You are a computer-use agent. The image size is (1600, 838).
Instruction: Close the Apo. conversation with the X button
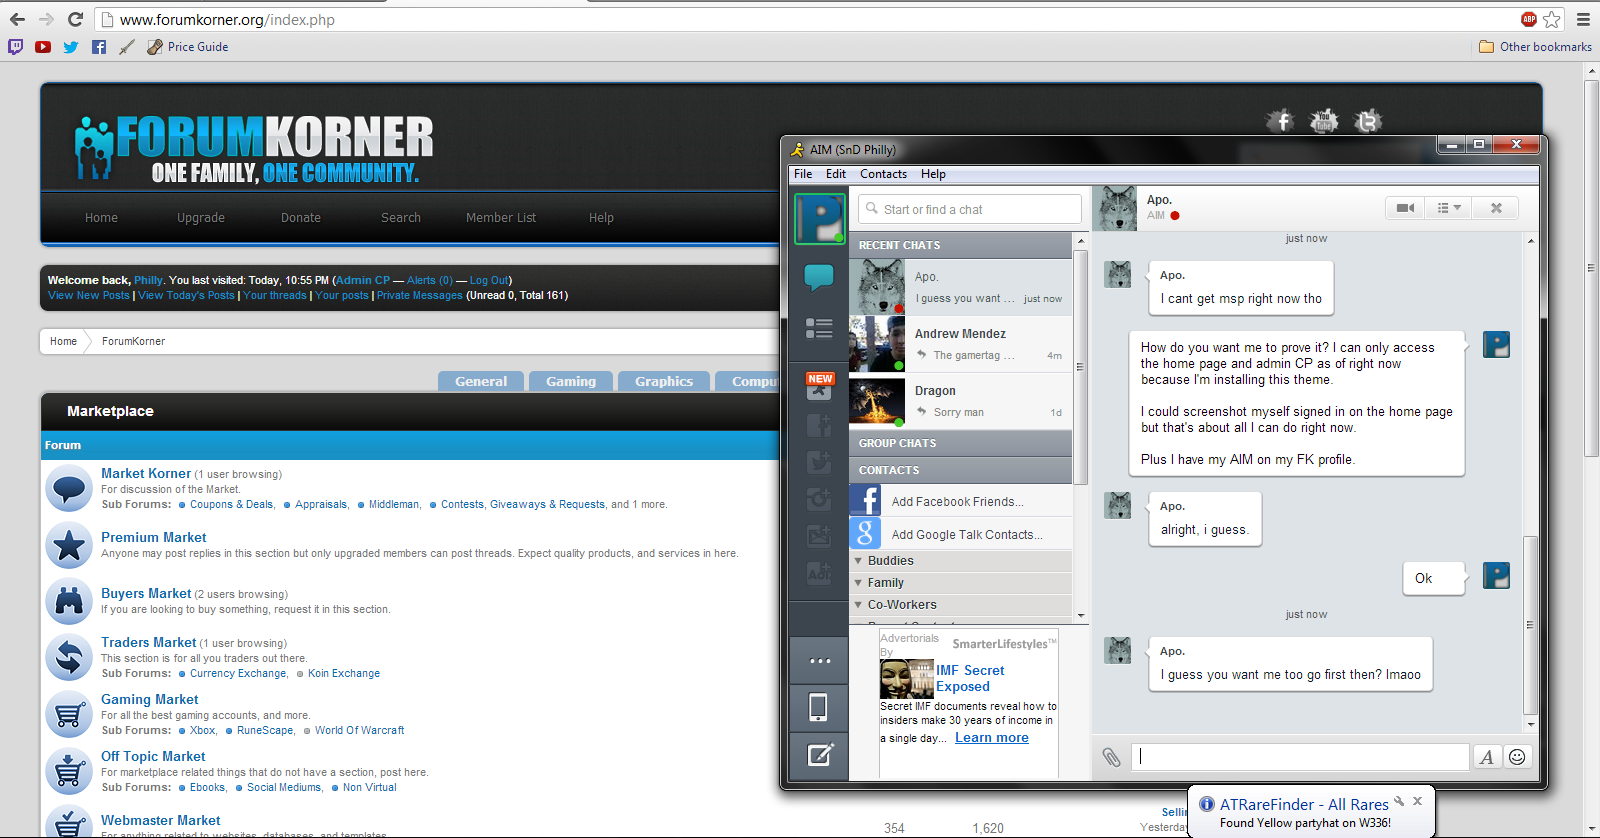click(x=1496, y=208)
